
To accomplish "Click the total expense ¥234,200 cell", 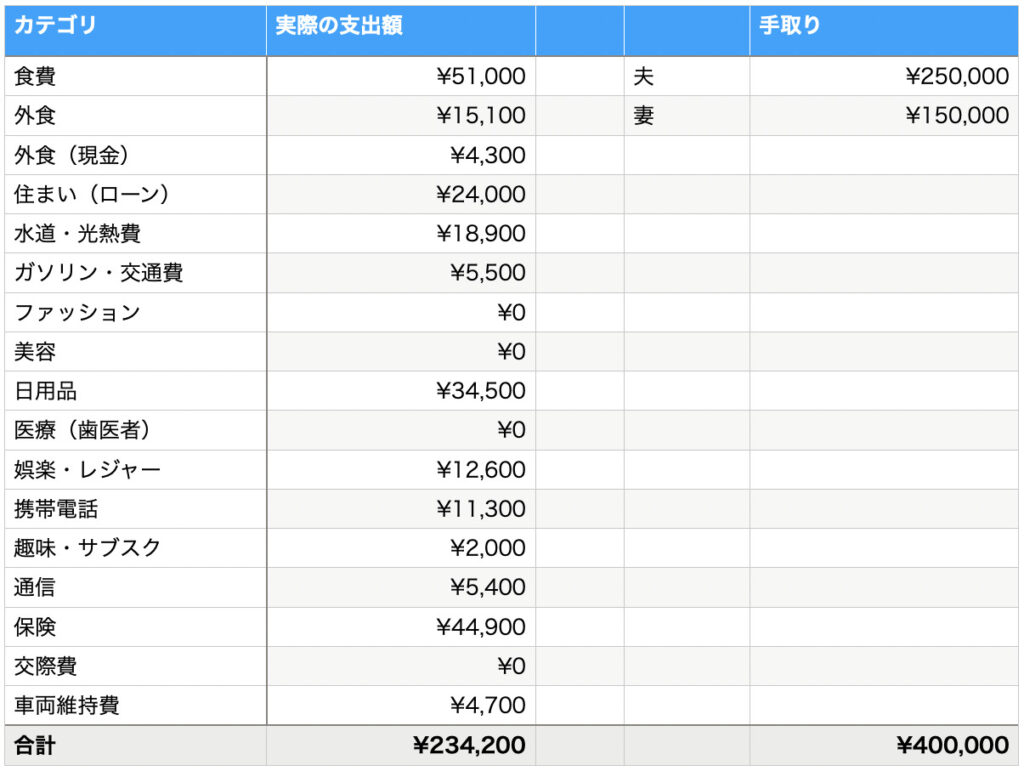I will coord(401,745).
